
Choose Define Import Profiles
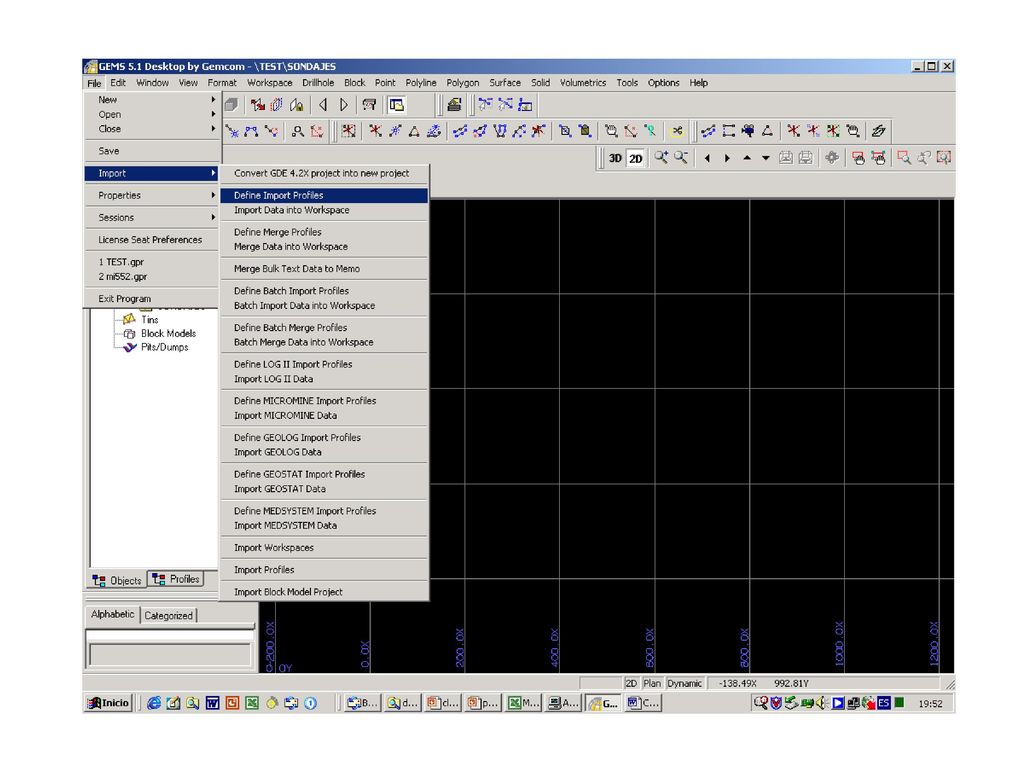[x=325, y=195]
